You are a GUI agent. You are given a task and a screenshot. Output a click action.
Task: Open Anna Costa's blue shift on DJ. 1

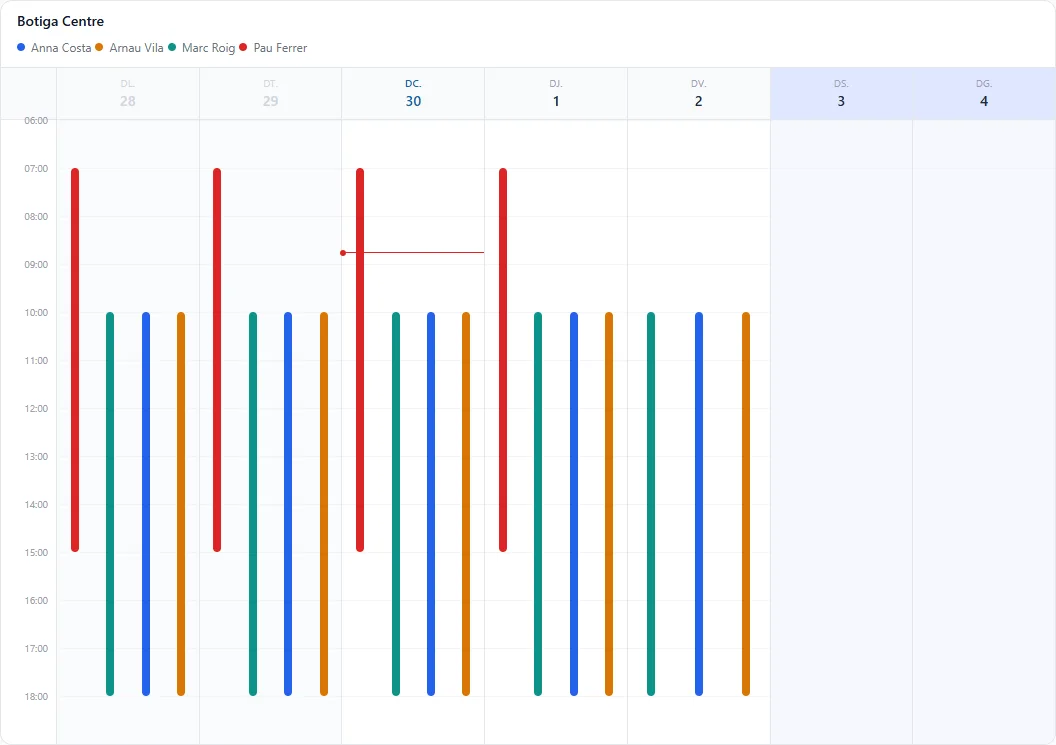(574, 504)
